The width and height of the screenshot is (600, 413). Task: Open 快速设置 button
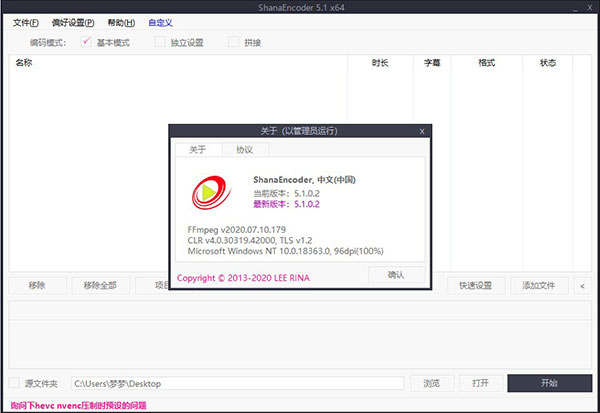476,286
